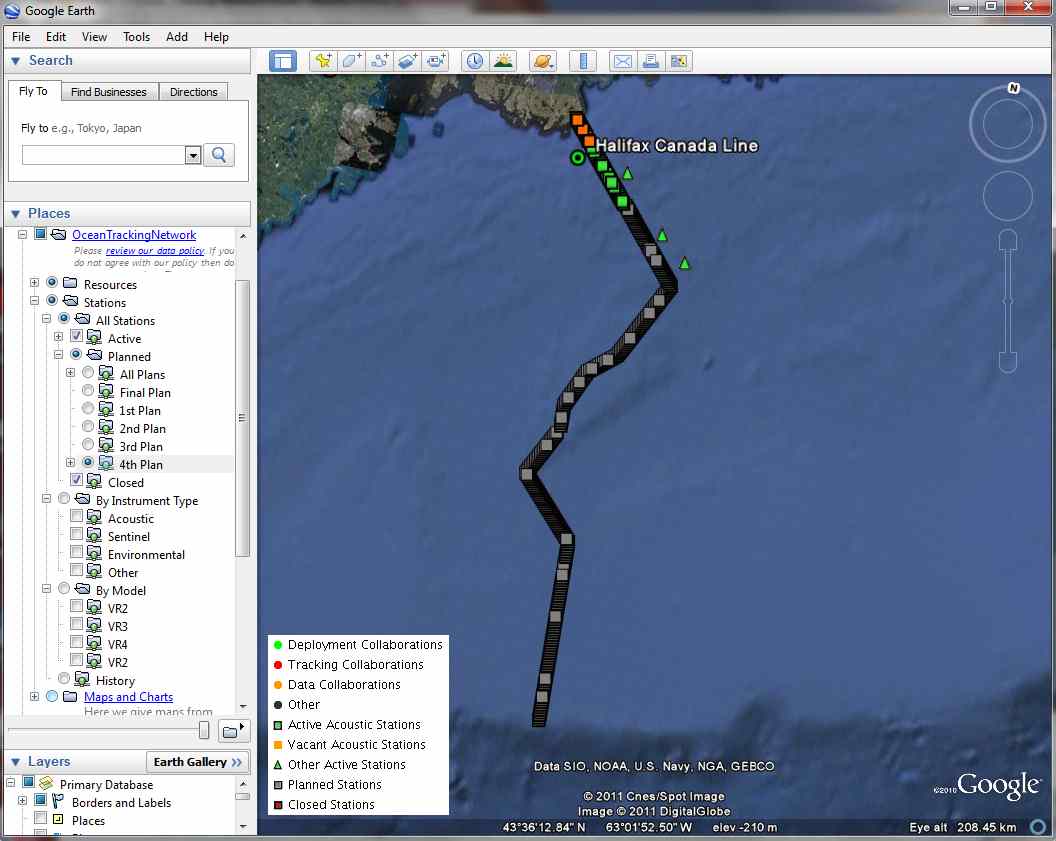The height and width of the screenshot is (841, 1056).
Task: Click inside the Fly to input field
Action: click(104, 156)
